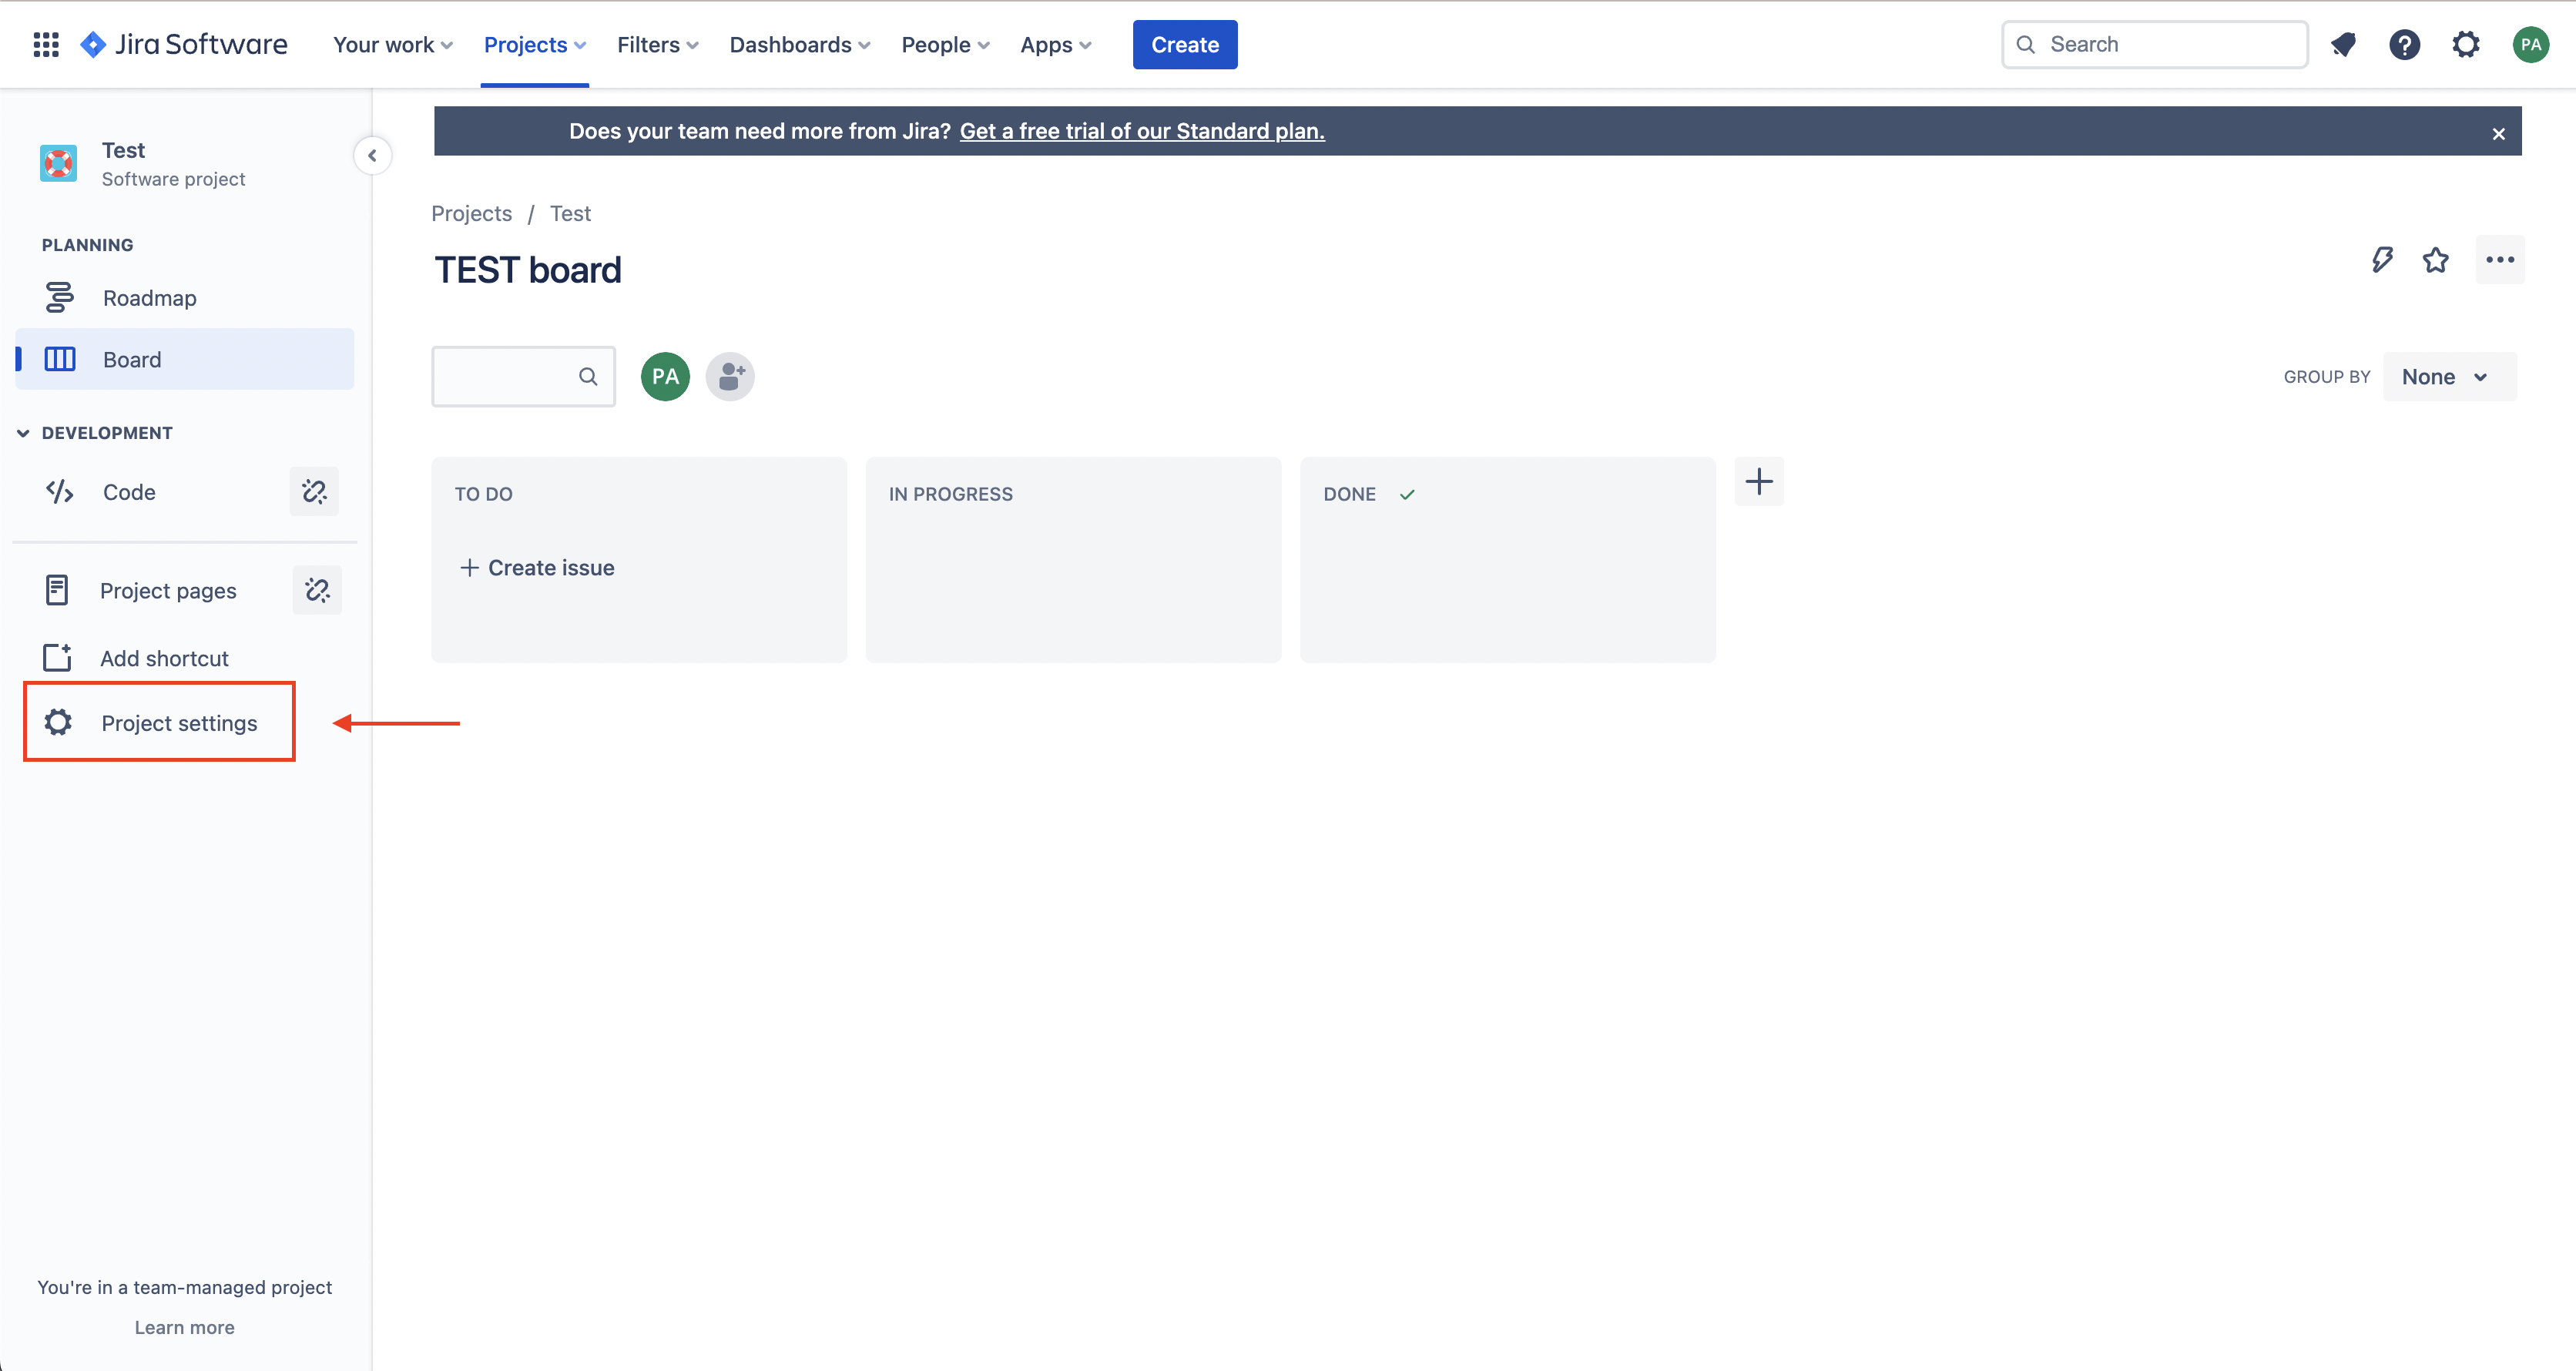
Task: Click the global Search field
Action: click(2154, 44)
